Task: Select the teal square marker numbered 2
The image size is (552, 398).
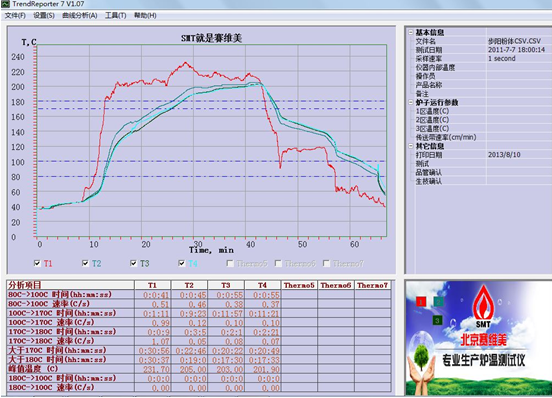Action: pyautogui.click(x=438, y=302)
